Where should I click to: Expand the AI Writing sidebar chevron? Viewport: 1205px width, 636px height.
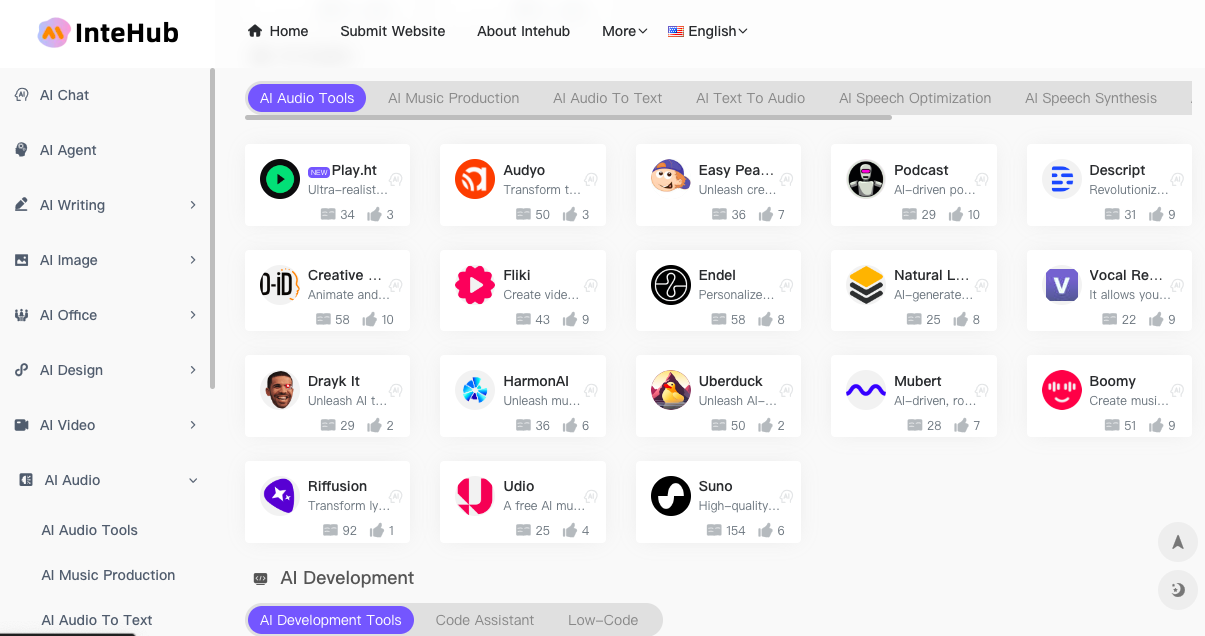(193, 205)
